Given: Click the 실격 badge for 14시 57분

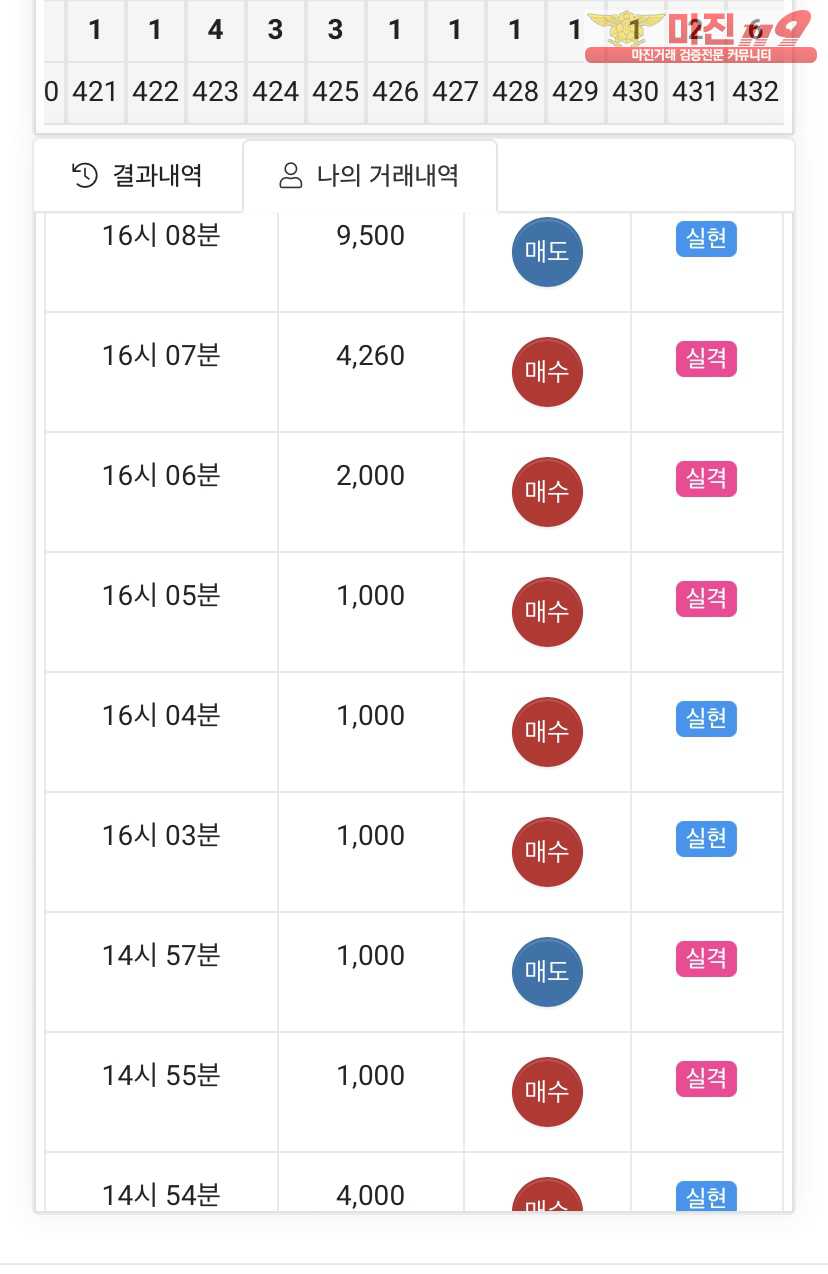Looking at the screenshot, I should [706, 959].
